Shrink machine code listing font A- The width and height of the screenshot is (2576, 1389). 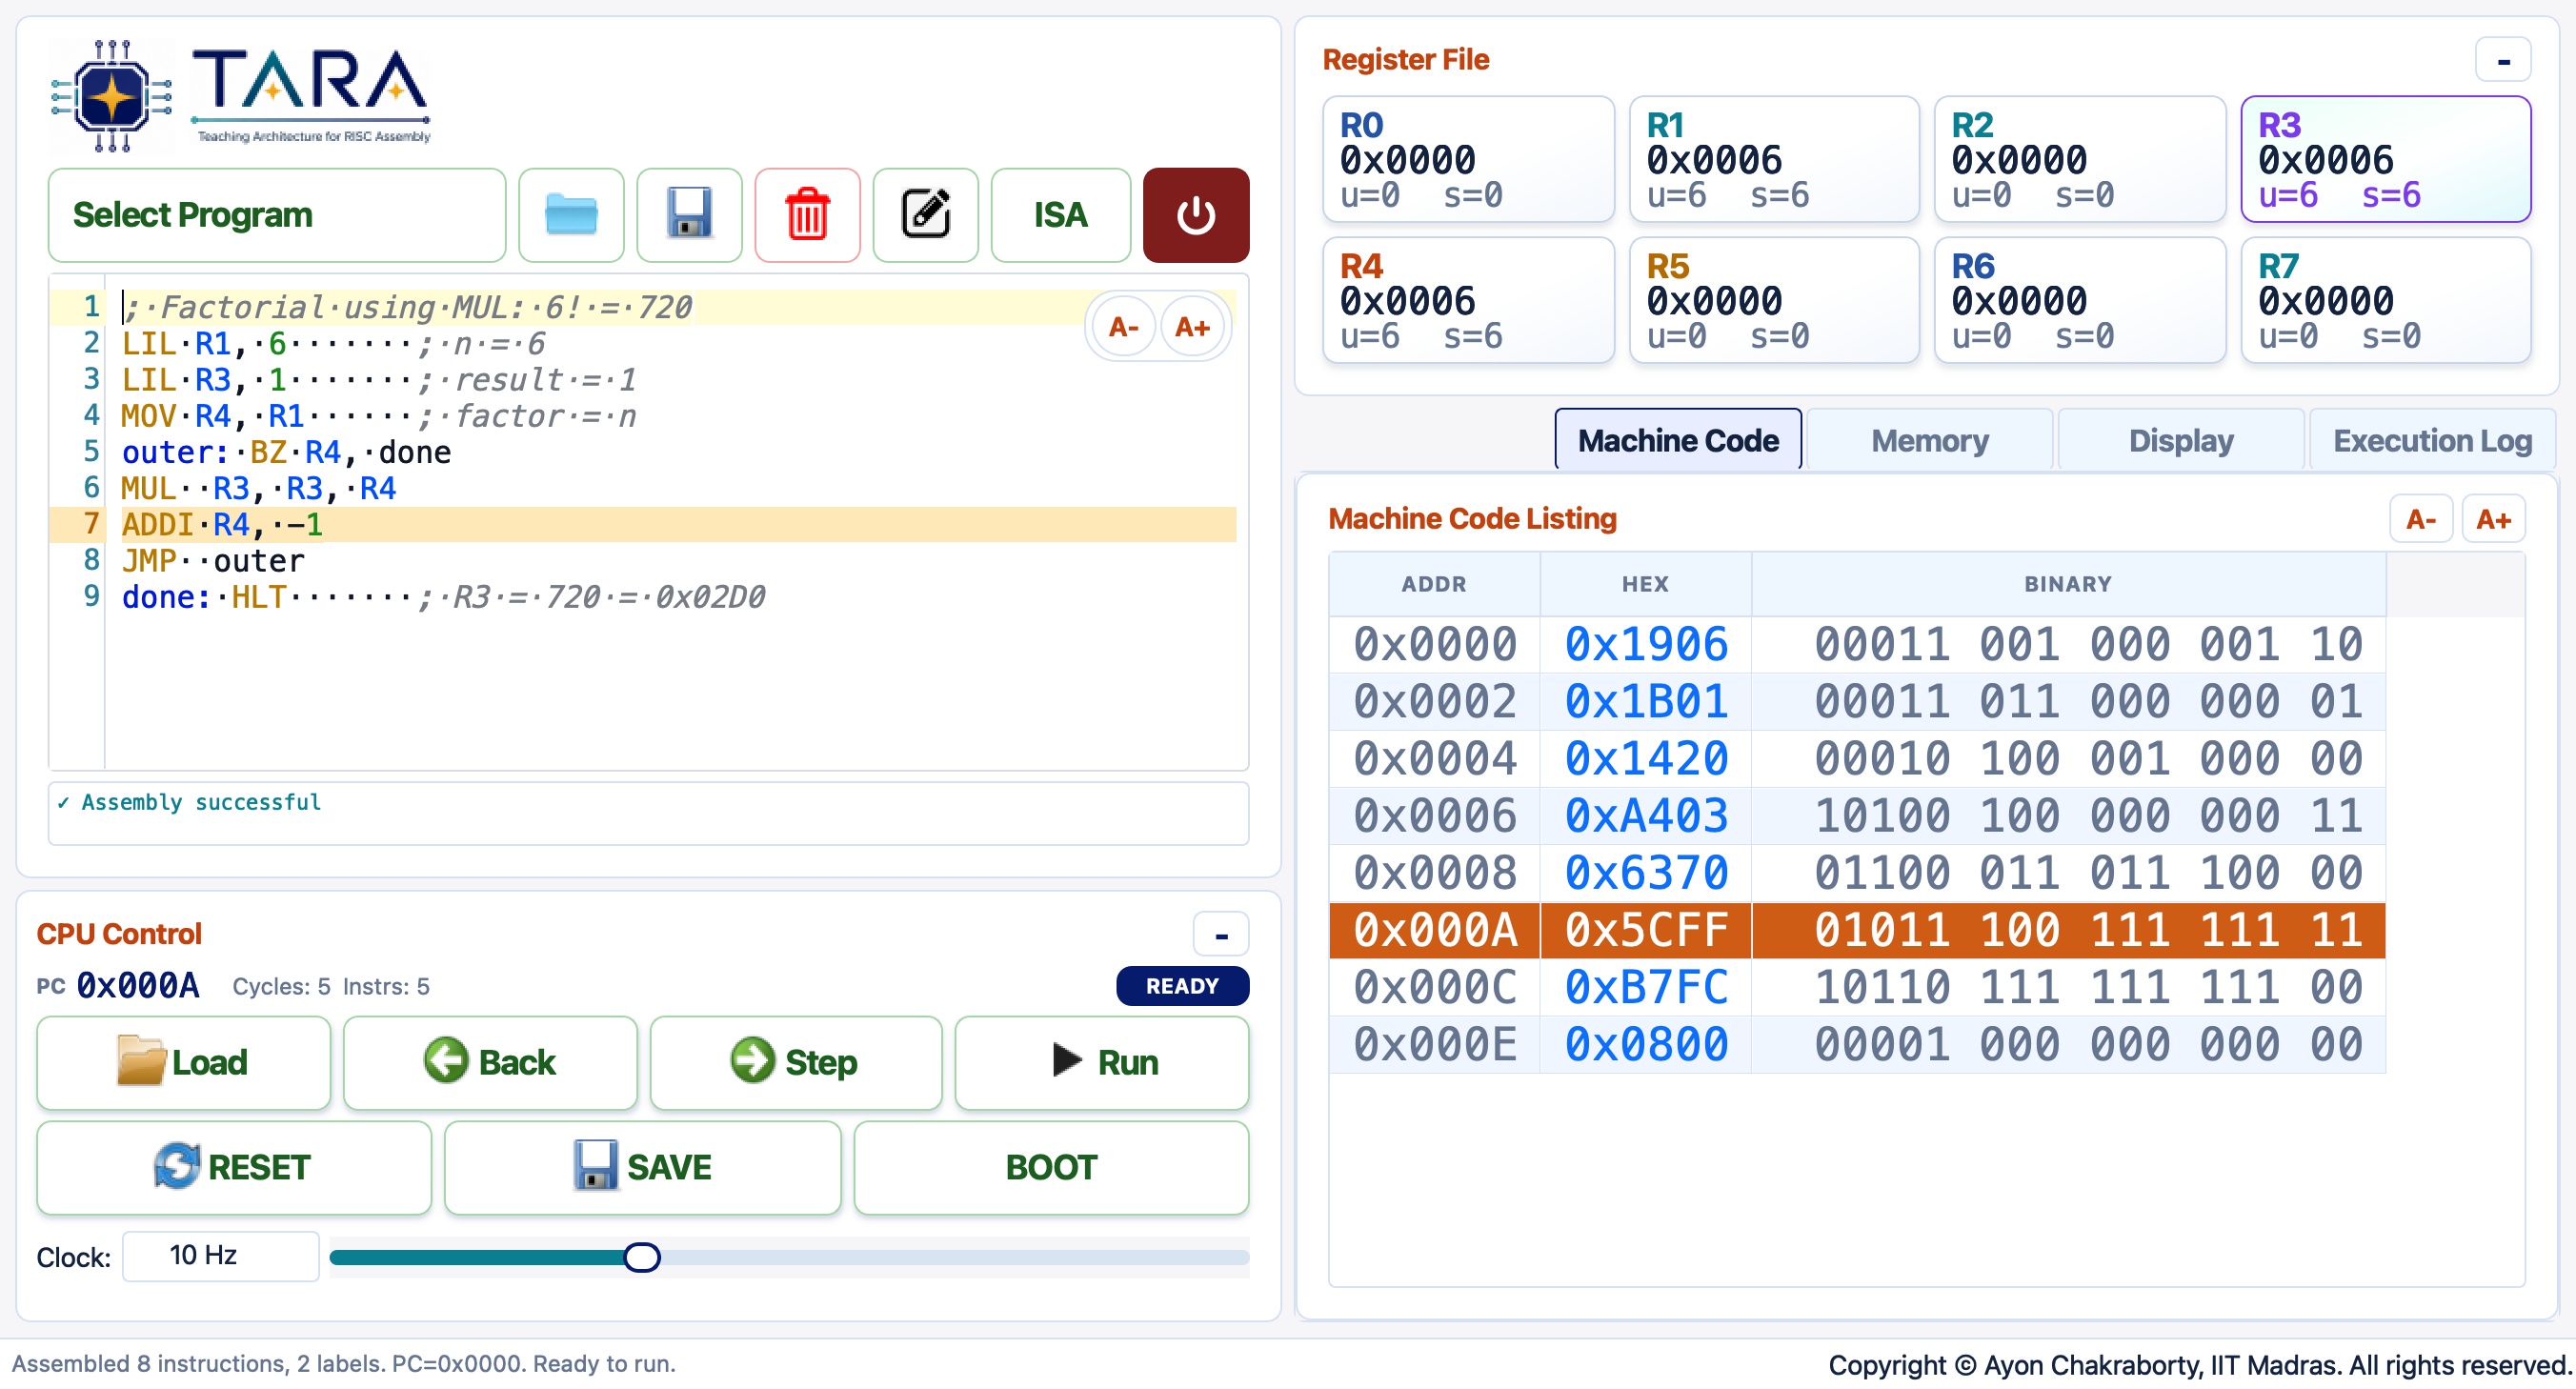2420,519
